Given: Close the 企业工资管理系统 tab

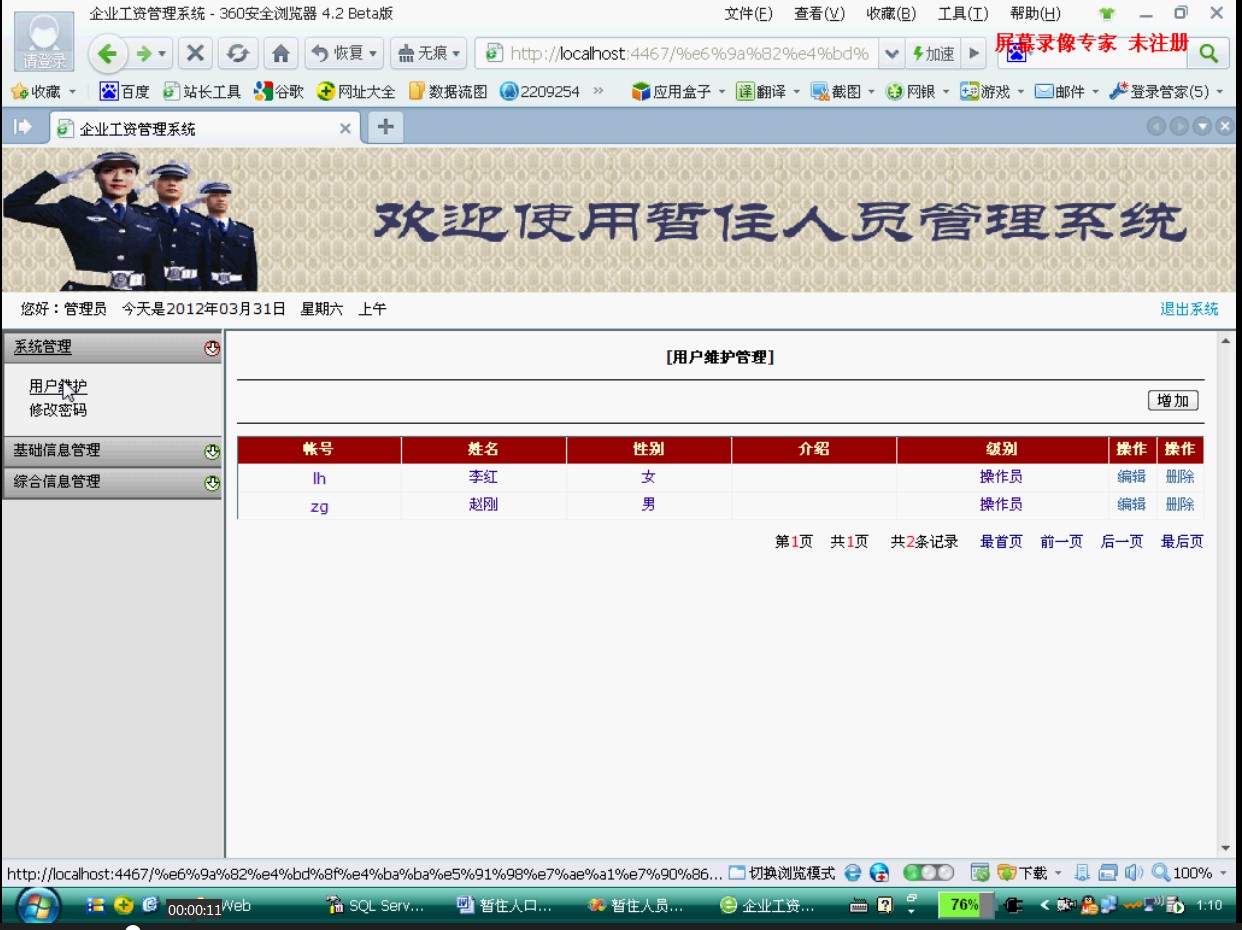Looking at the screenshot, I should (x=345, y=128).
